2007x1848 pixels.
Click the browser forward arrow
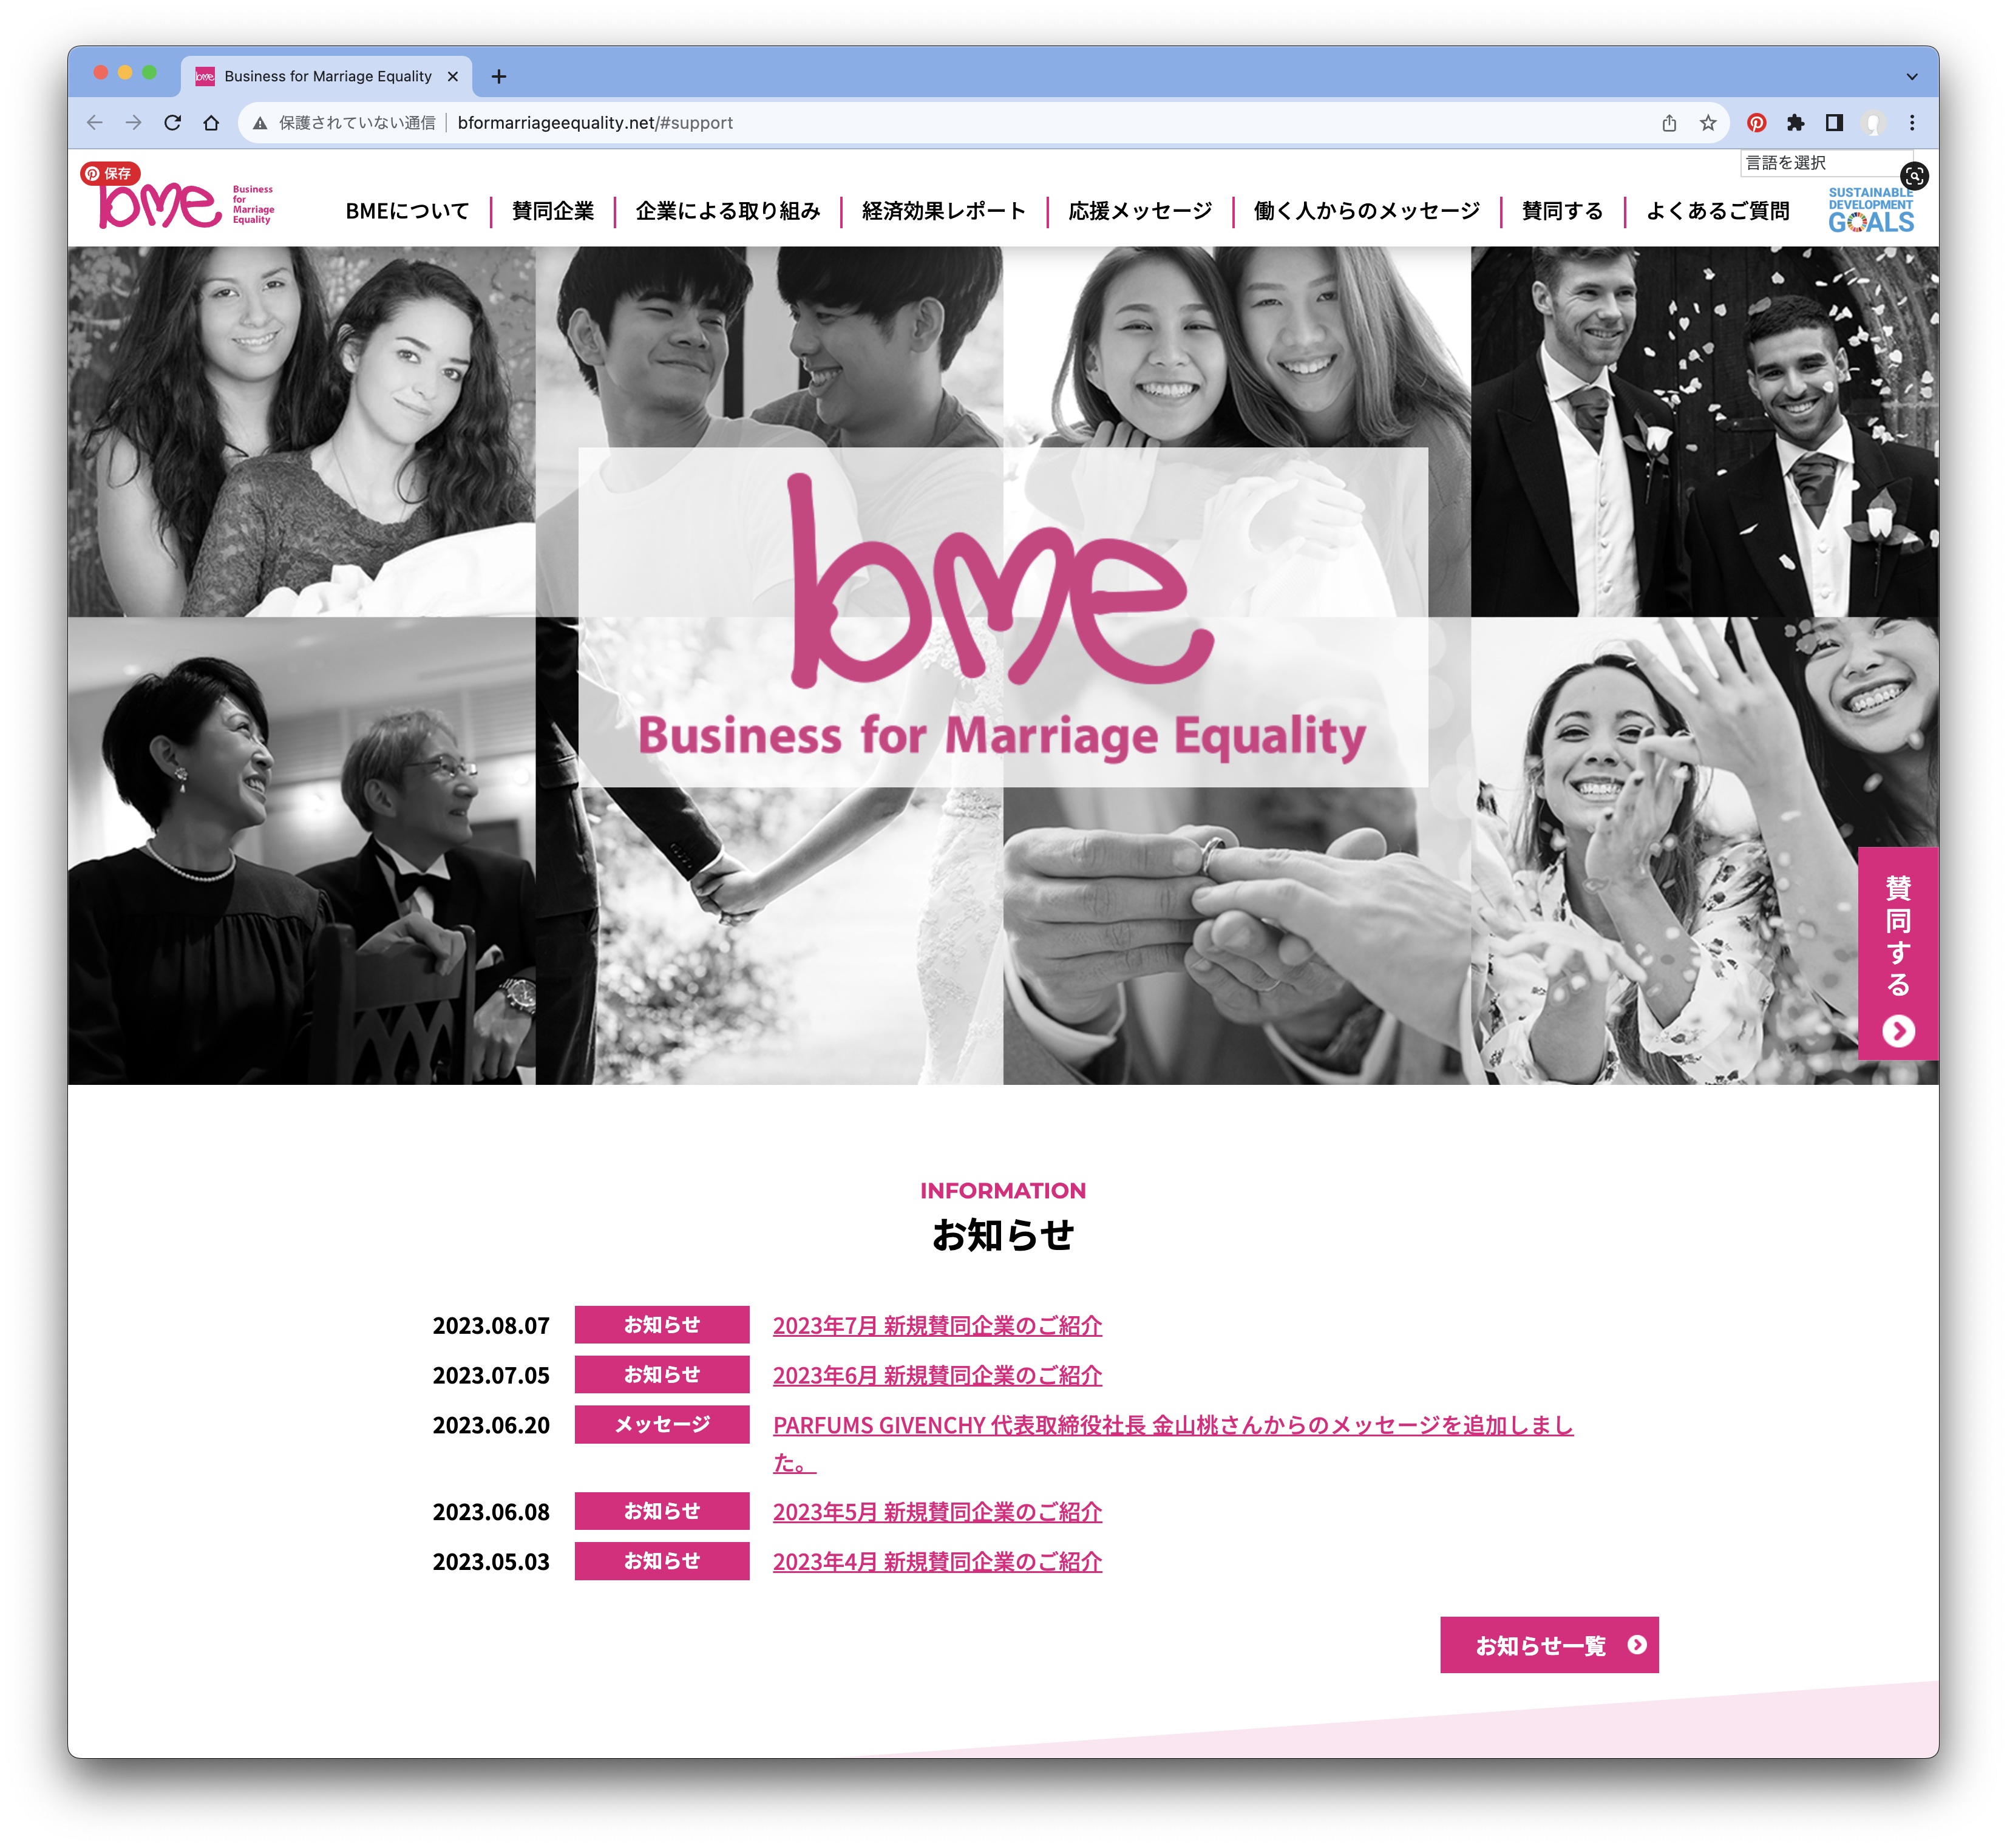point(133,123)
